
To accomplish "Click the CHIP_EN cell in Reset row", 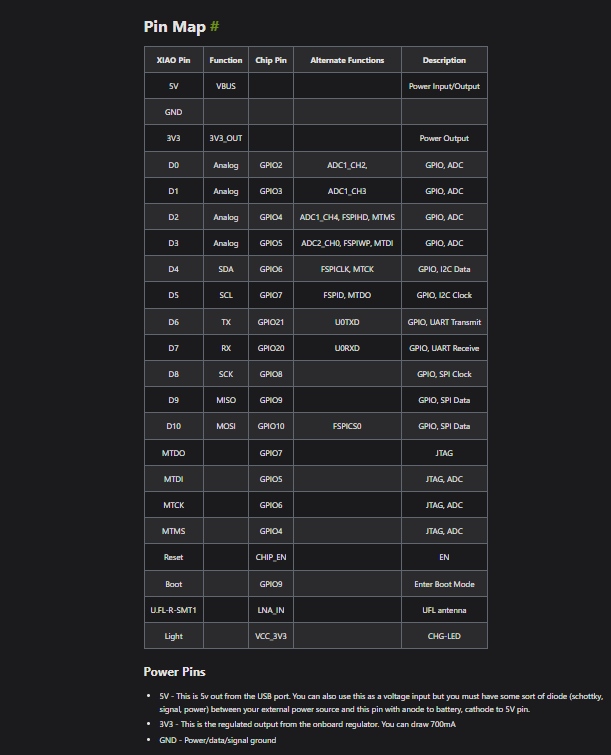I will tap(271, 557).
